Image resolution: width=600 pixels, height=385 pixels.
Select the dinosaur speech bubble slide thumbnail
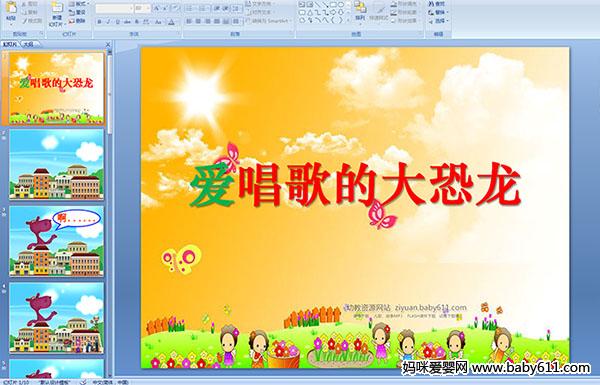56,241
